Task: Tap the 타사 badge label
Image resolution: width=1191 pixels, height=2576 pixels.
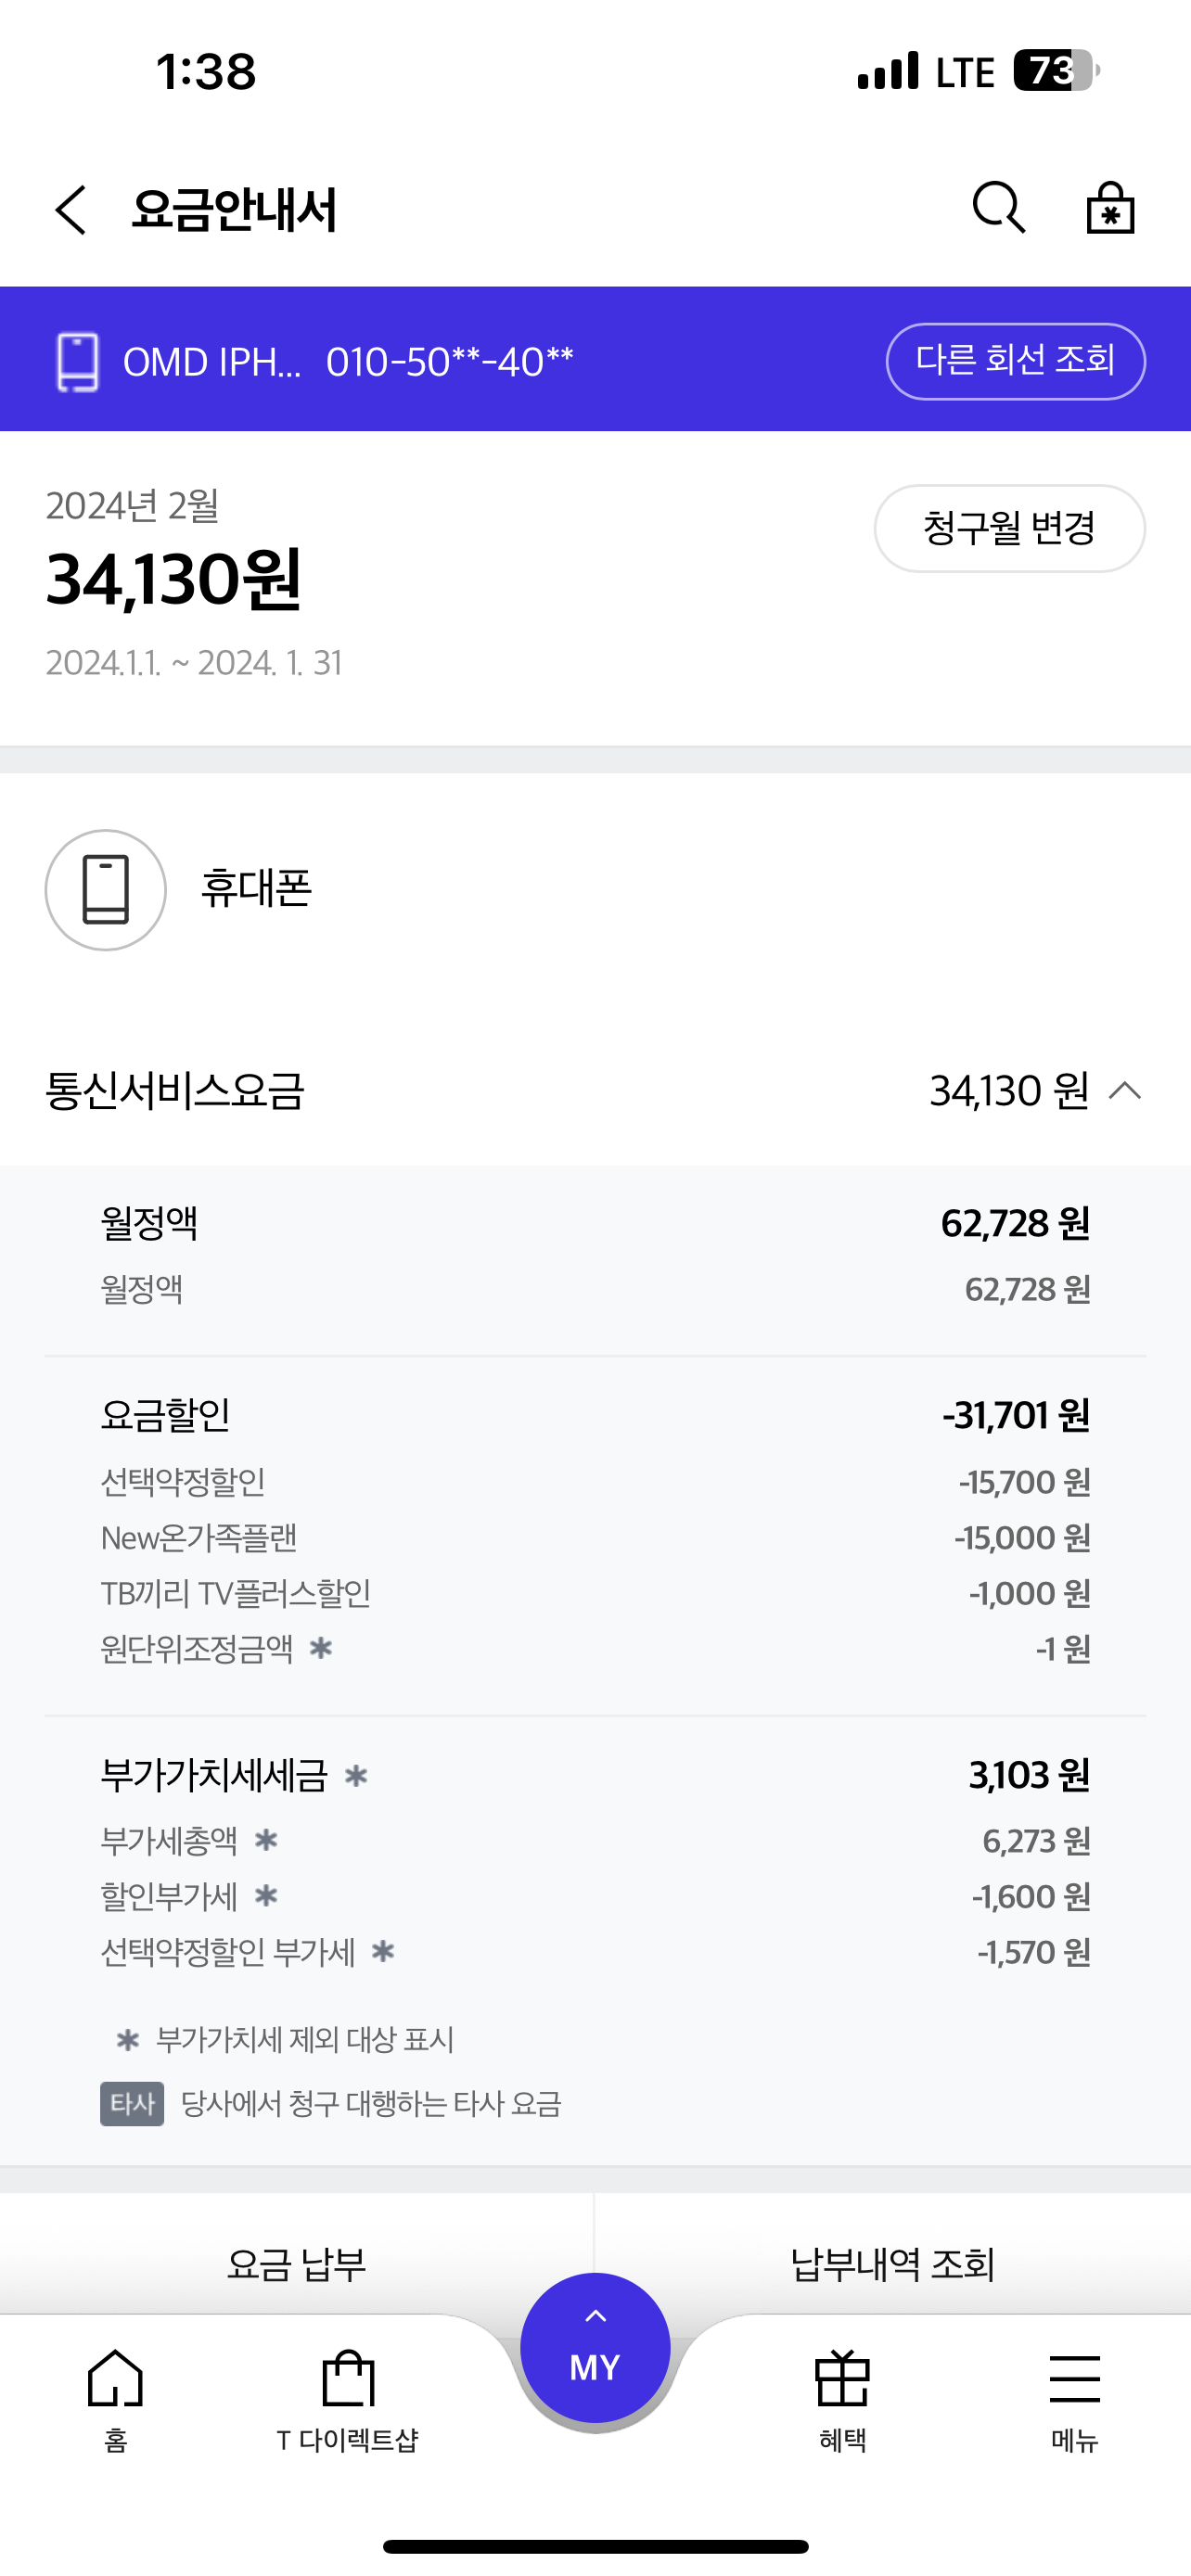Action: (x=132, y=2103)
